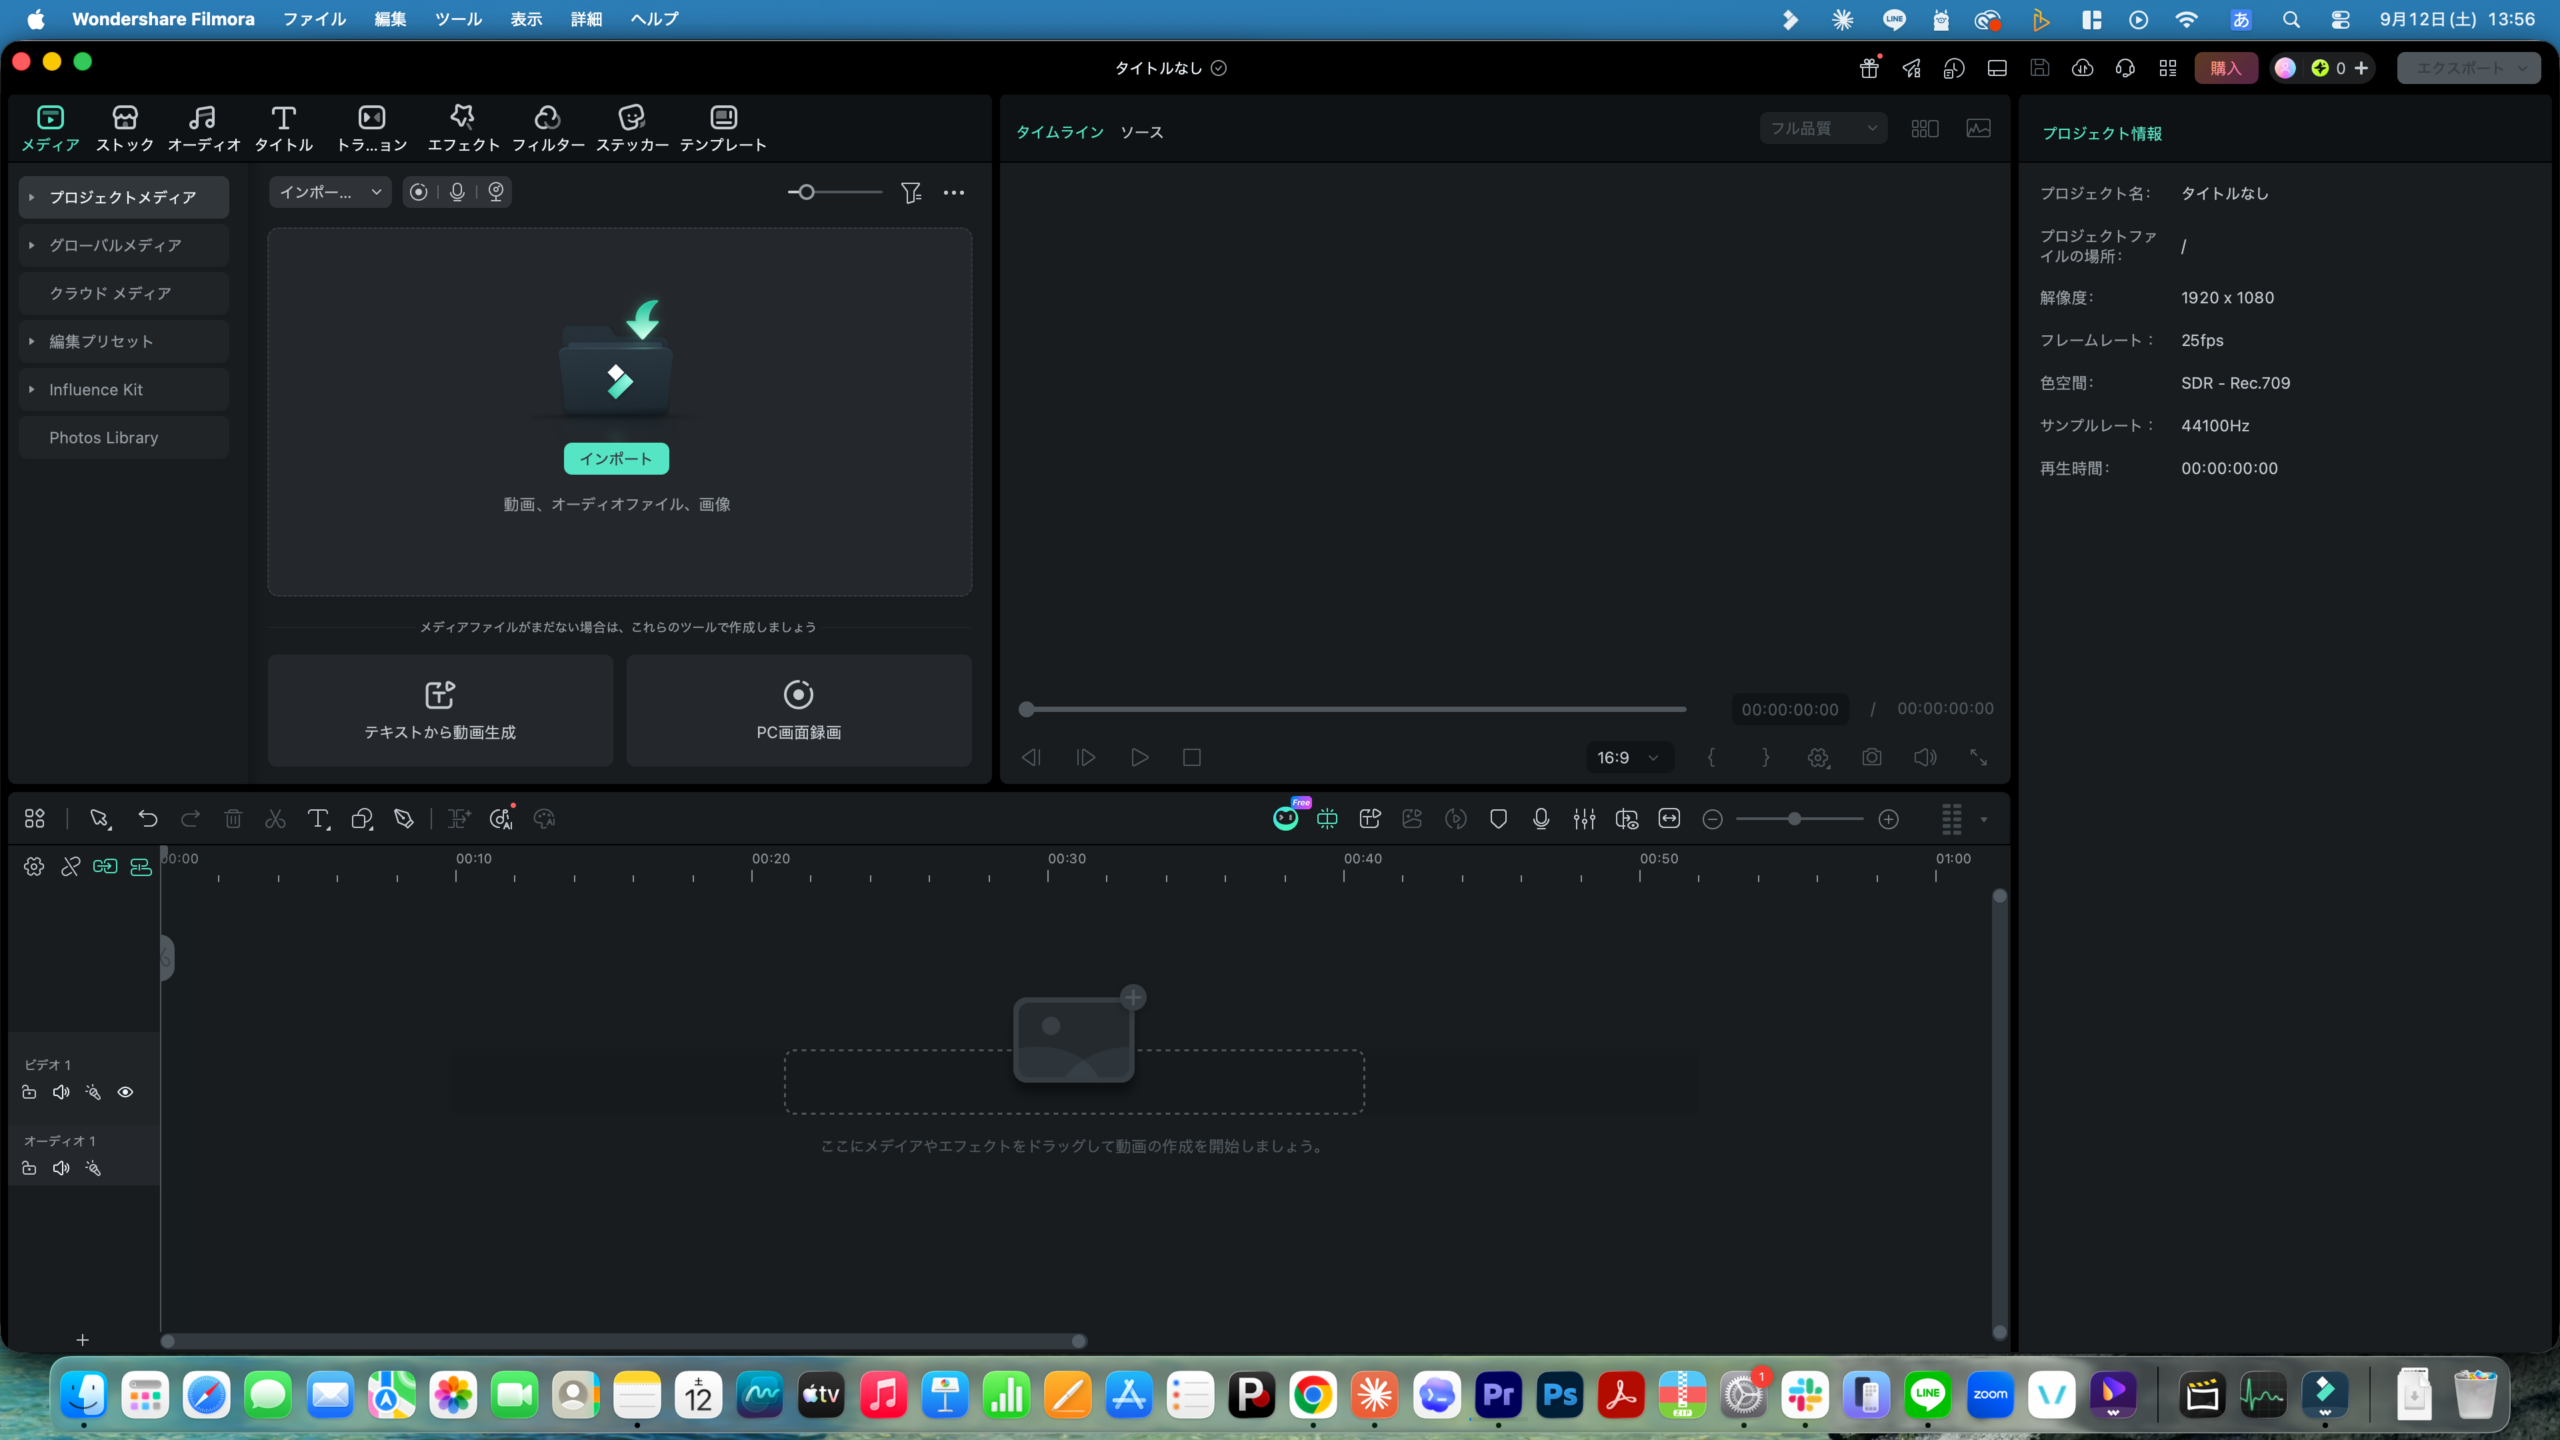Click テキストから動画生成 button
Viewport: 2560px width, 1440px height.
pyautogui.click(x=440, y=710)
